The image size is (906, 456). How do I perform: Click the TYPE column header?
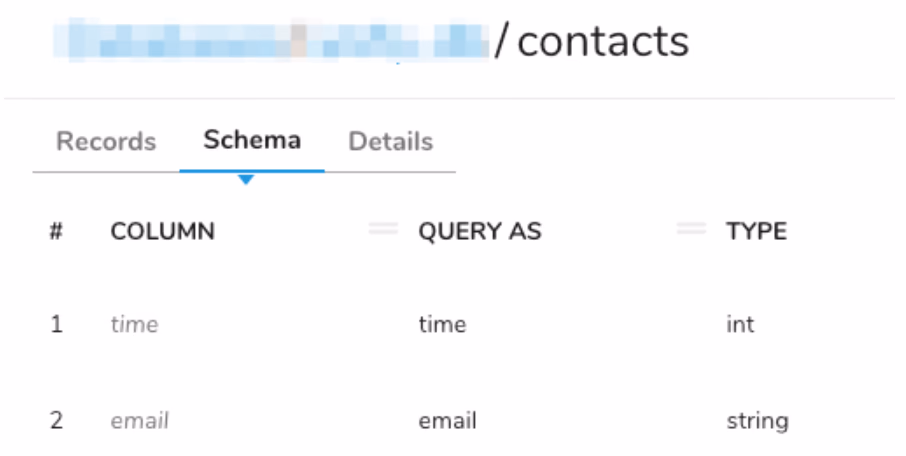[756, 232]
